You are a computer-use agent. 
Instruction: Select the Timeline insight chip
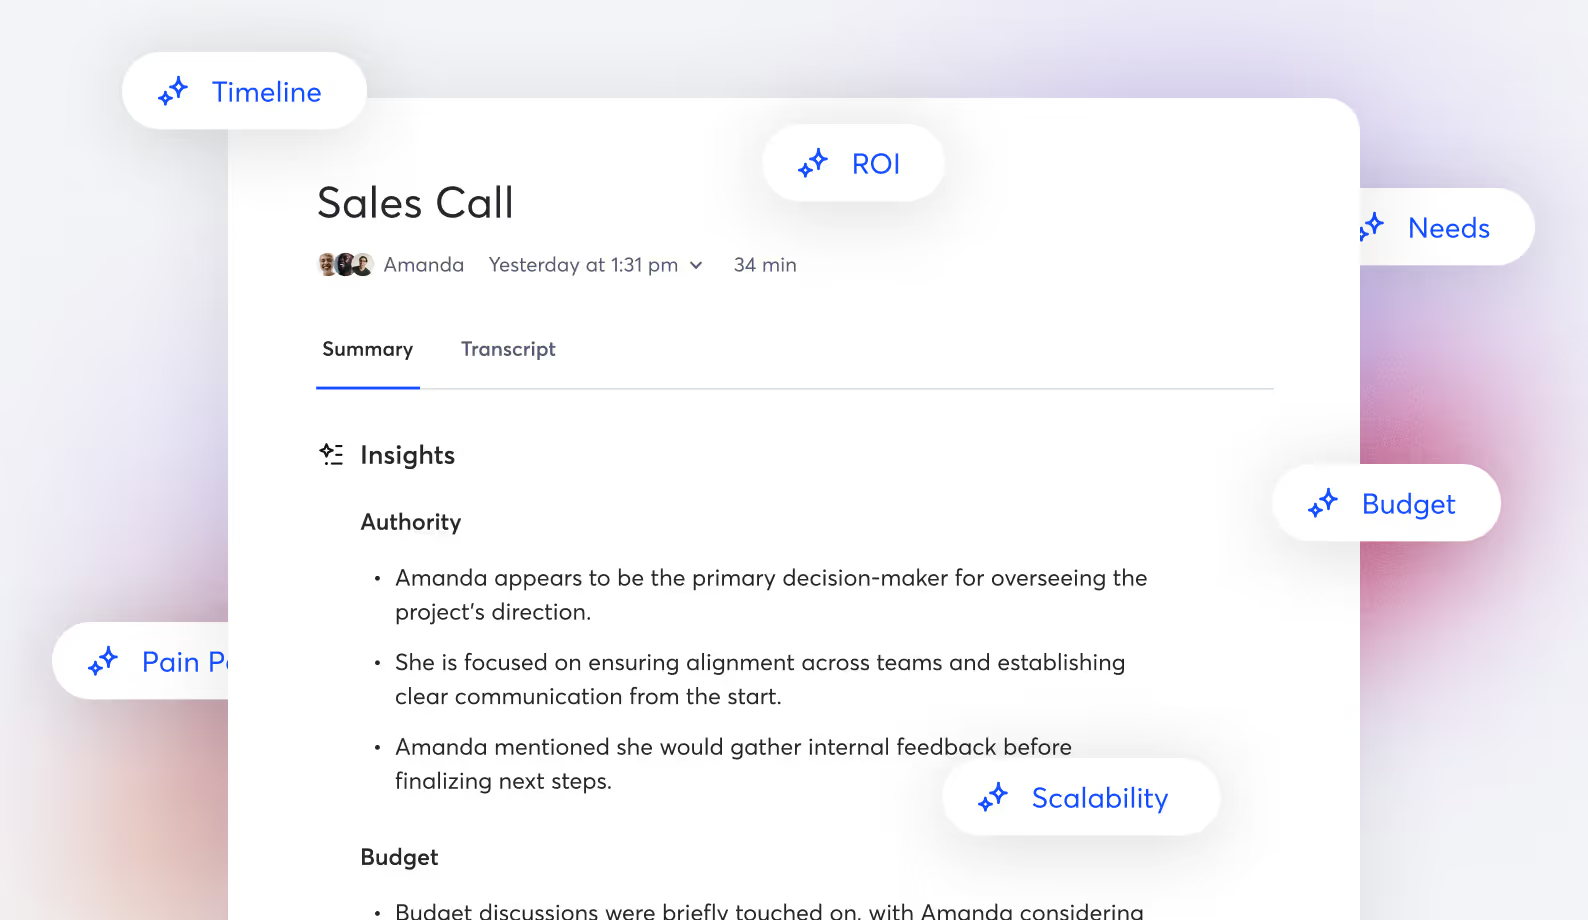[x=244, y=91]
